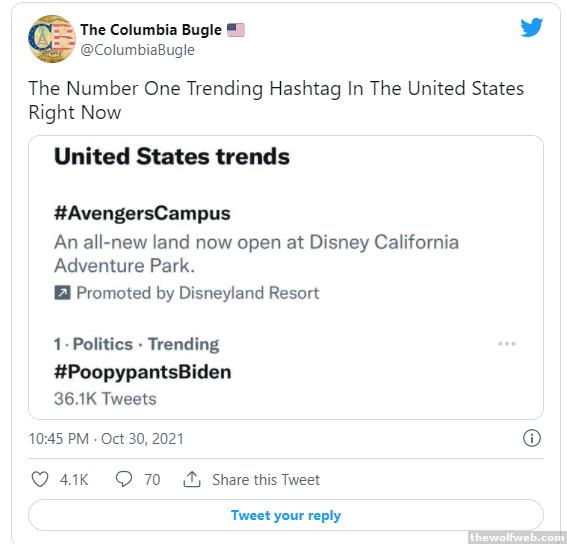
Task: Select Share this Tweet text
Action: click(266, 480)
